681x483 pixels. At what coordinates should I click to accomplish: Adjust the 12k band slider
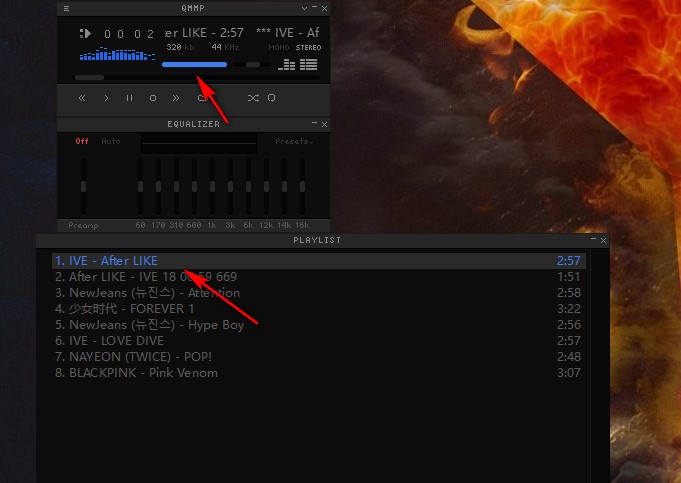pyautogui.click(x=266, y=186)
